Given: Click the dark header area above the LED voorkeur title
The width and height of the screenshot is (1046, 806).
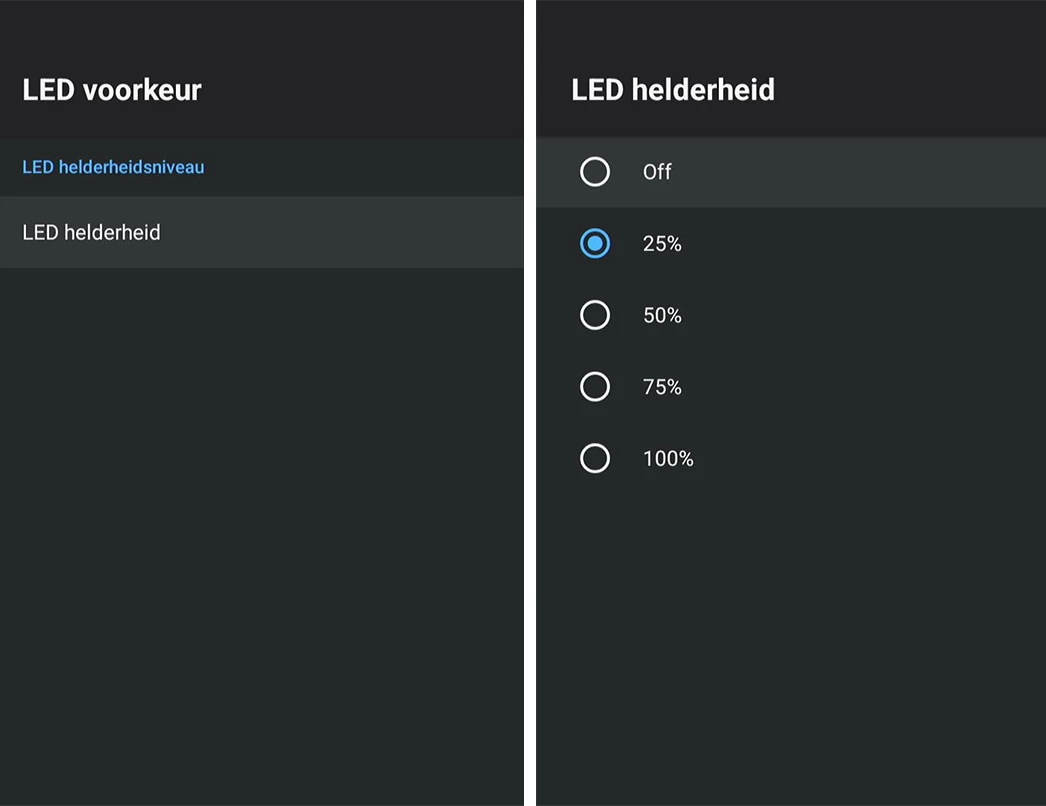Looking at the screenshot, I should (x=260, y=30).
